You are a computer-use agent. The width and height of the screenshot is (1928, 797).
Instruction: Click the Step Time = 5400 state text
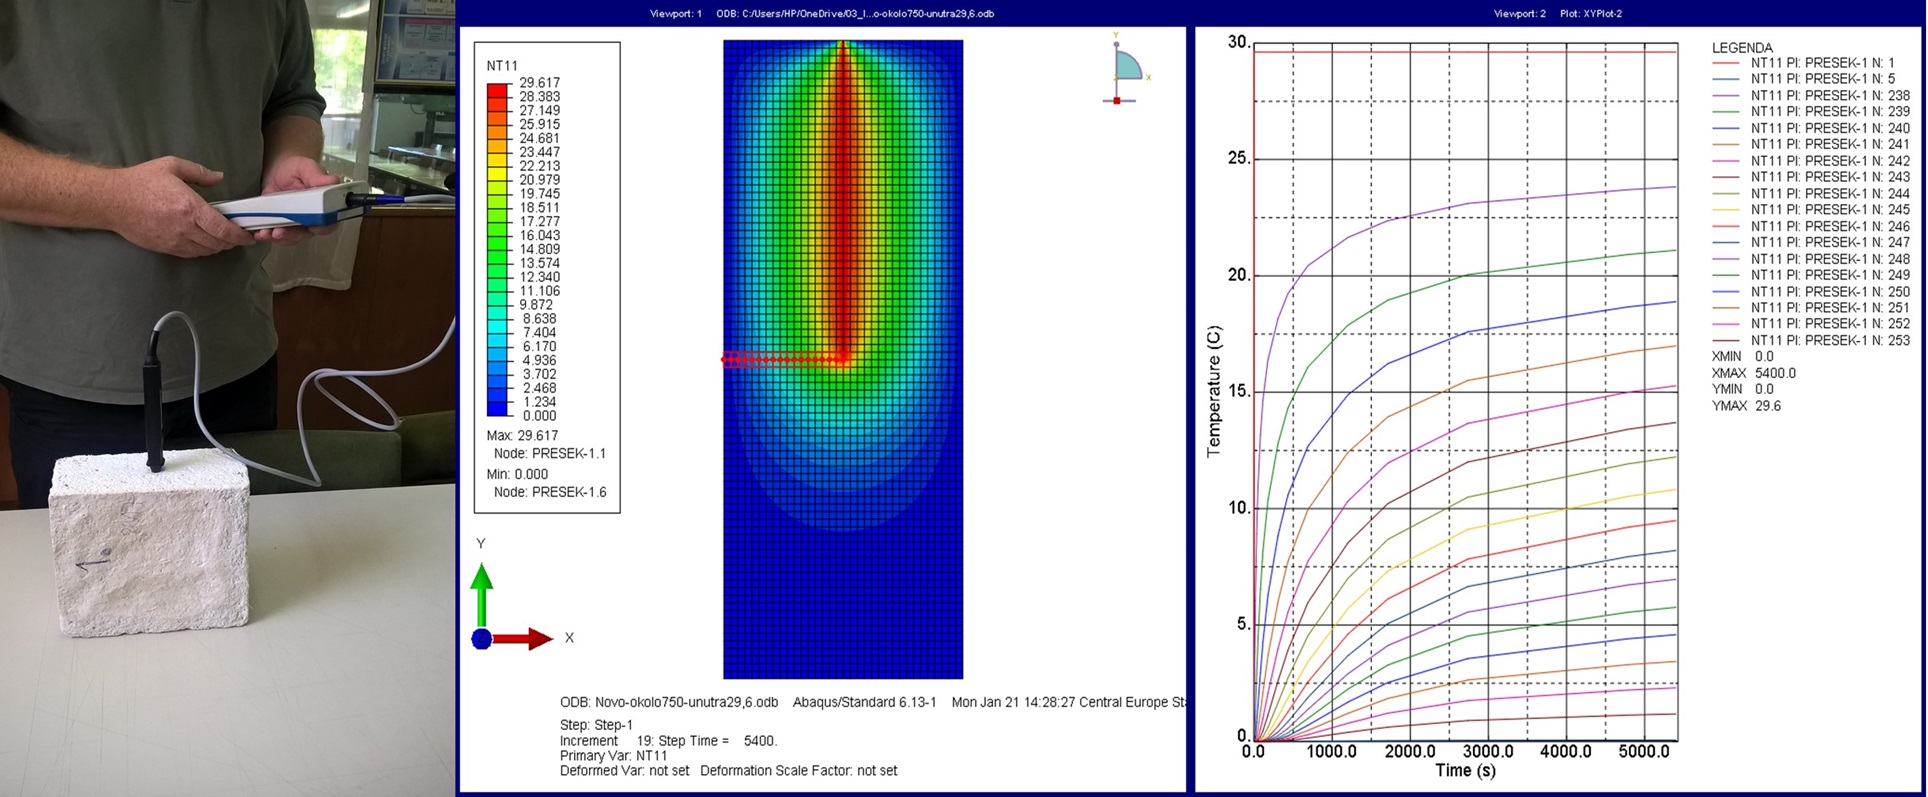tap(706, 741)
